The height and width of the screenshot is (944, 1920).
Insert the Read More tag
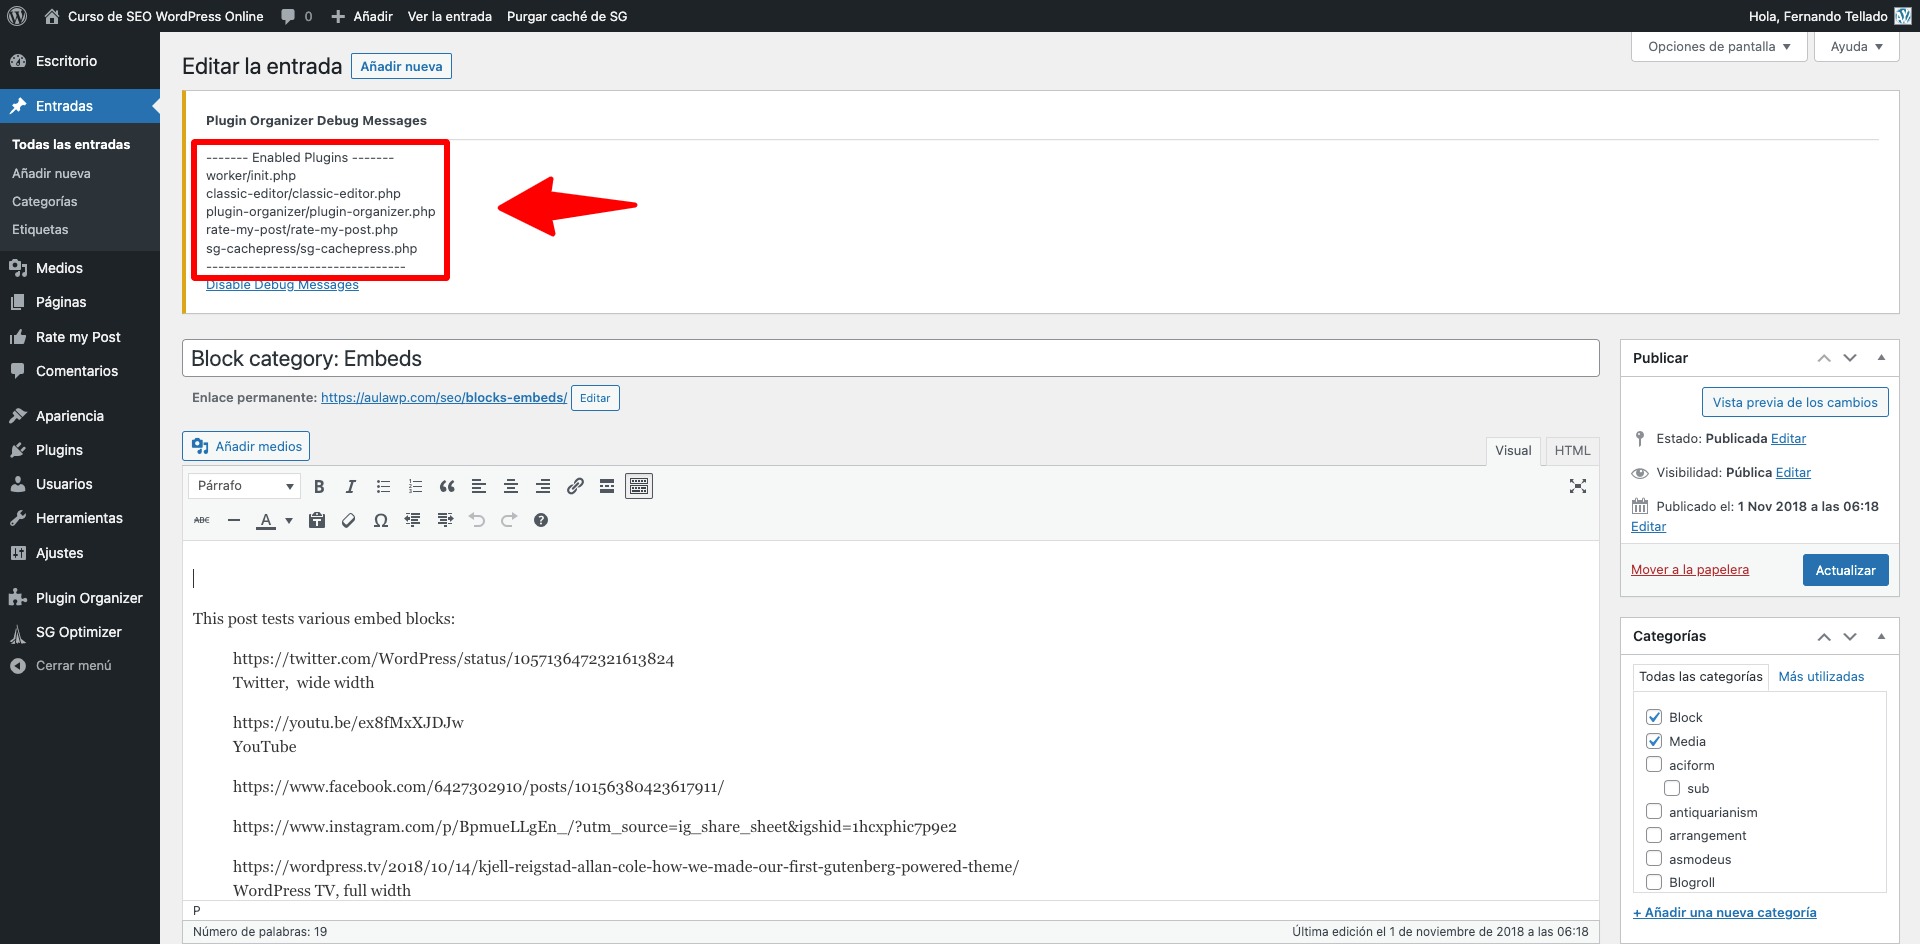click(607, 486)
